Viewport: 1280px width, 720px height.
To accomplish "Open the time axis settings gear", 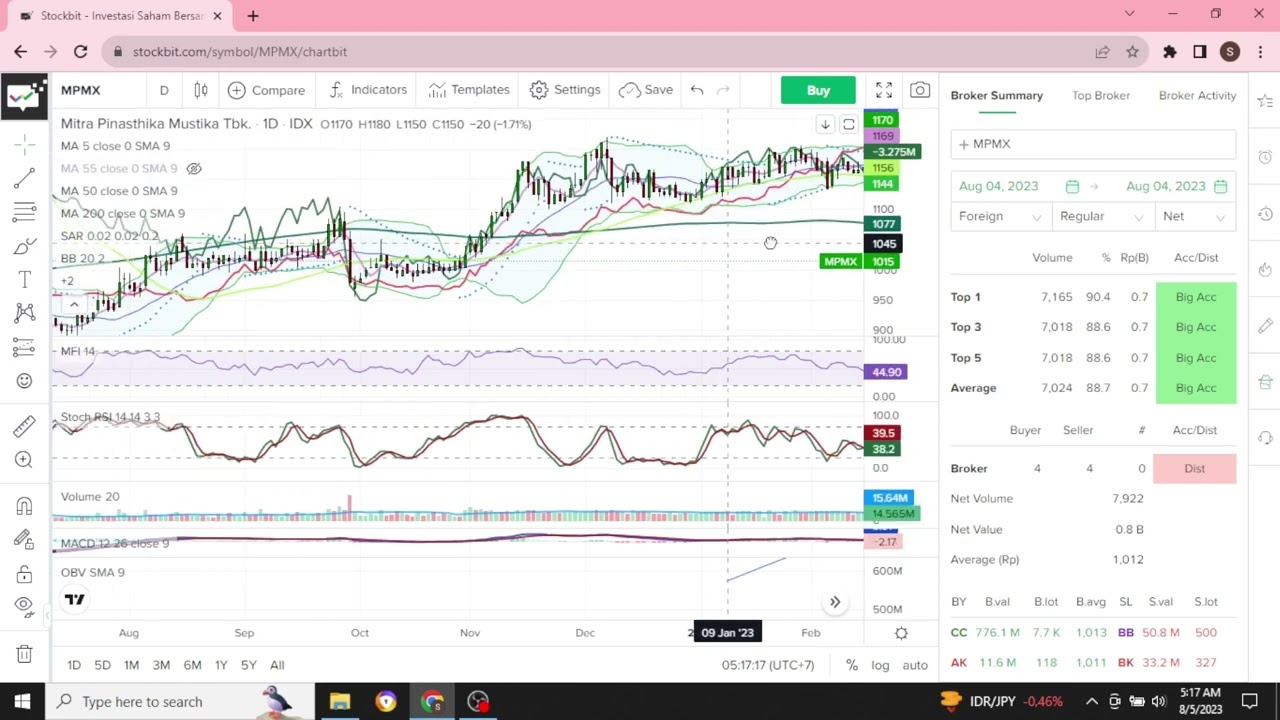I will tap(901, 632).
